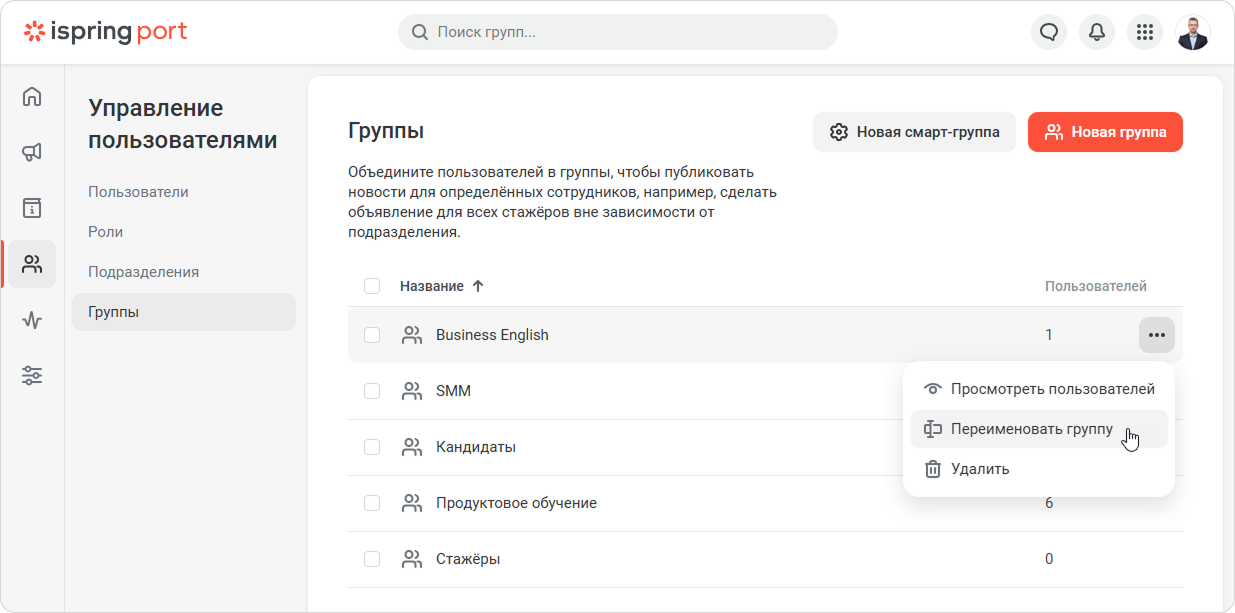The height and width of the screenshot is (613, 1235).
Task: Click the trash icon in context menu
Action: [x=933, y=469]
